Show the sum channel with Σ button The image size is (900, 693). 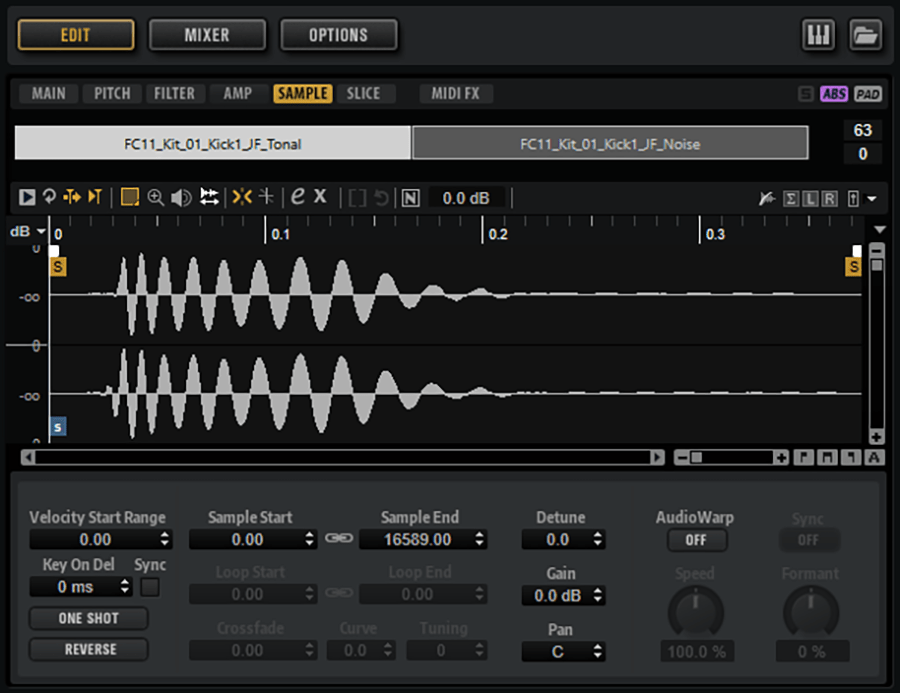click(791, 199)
